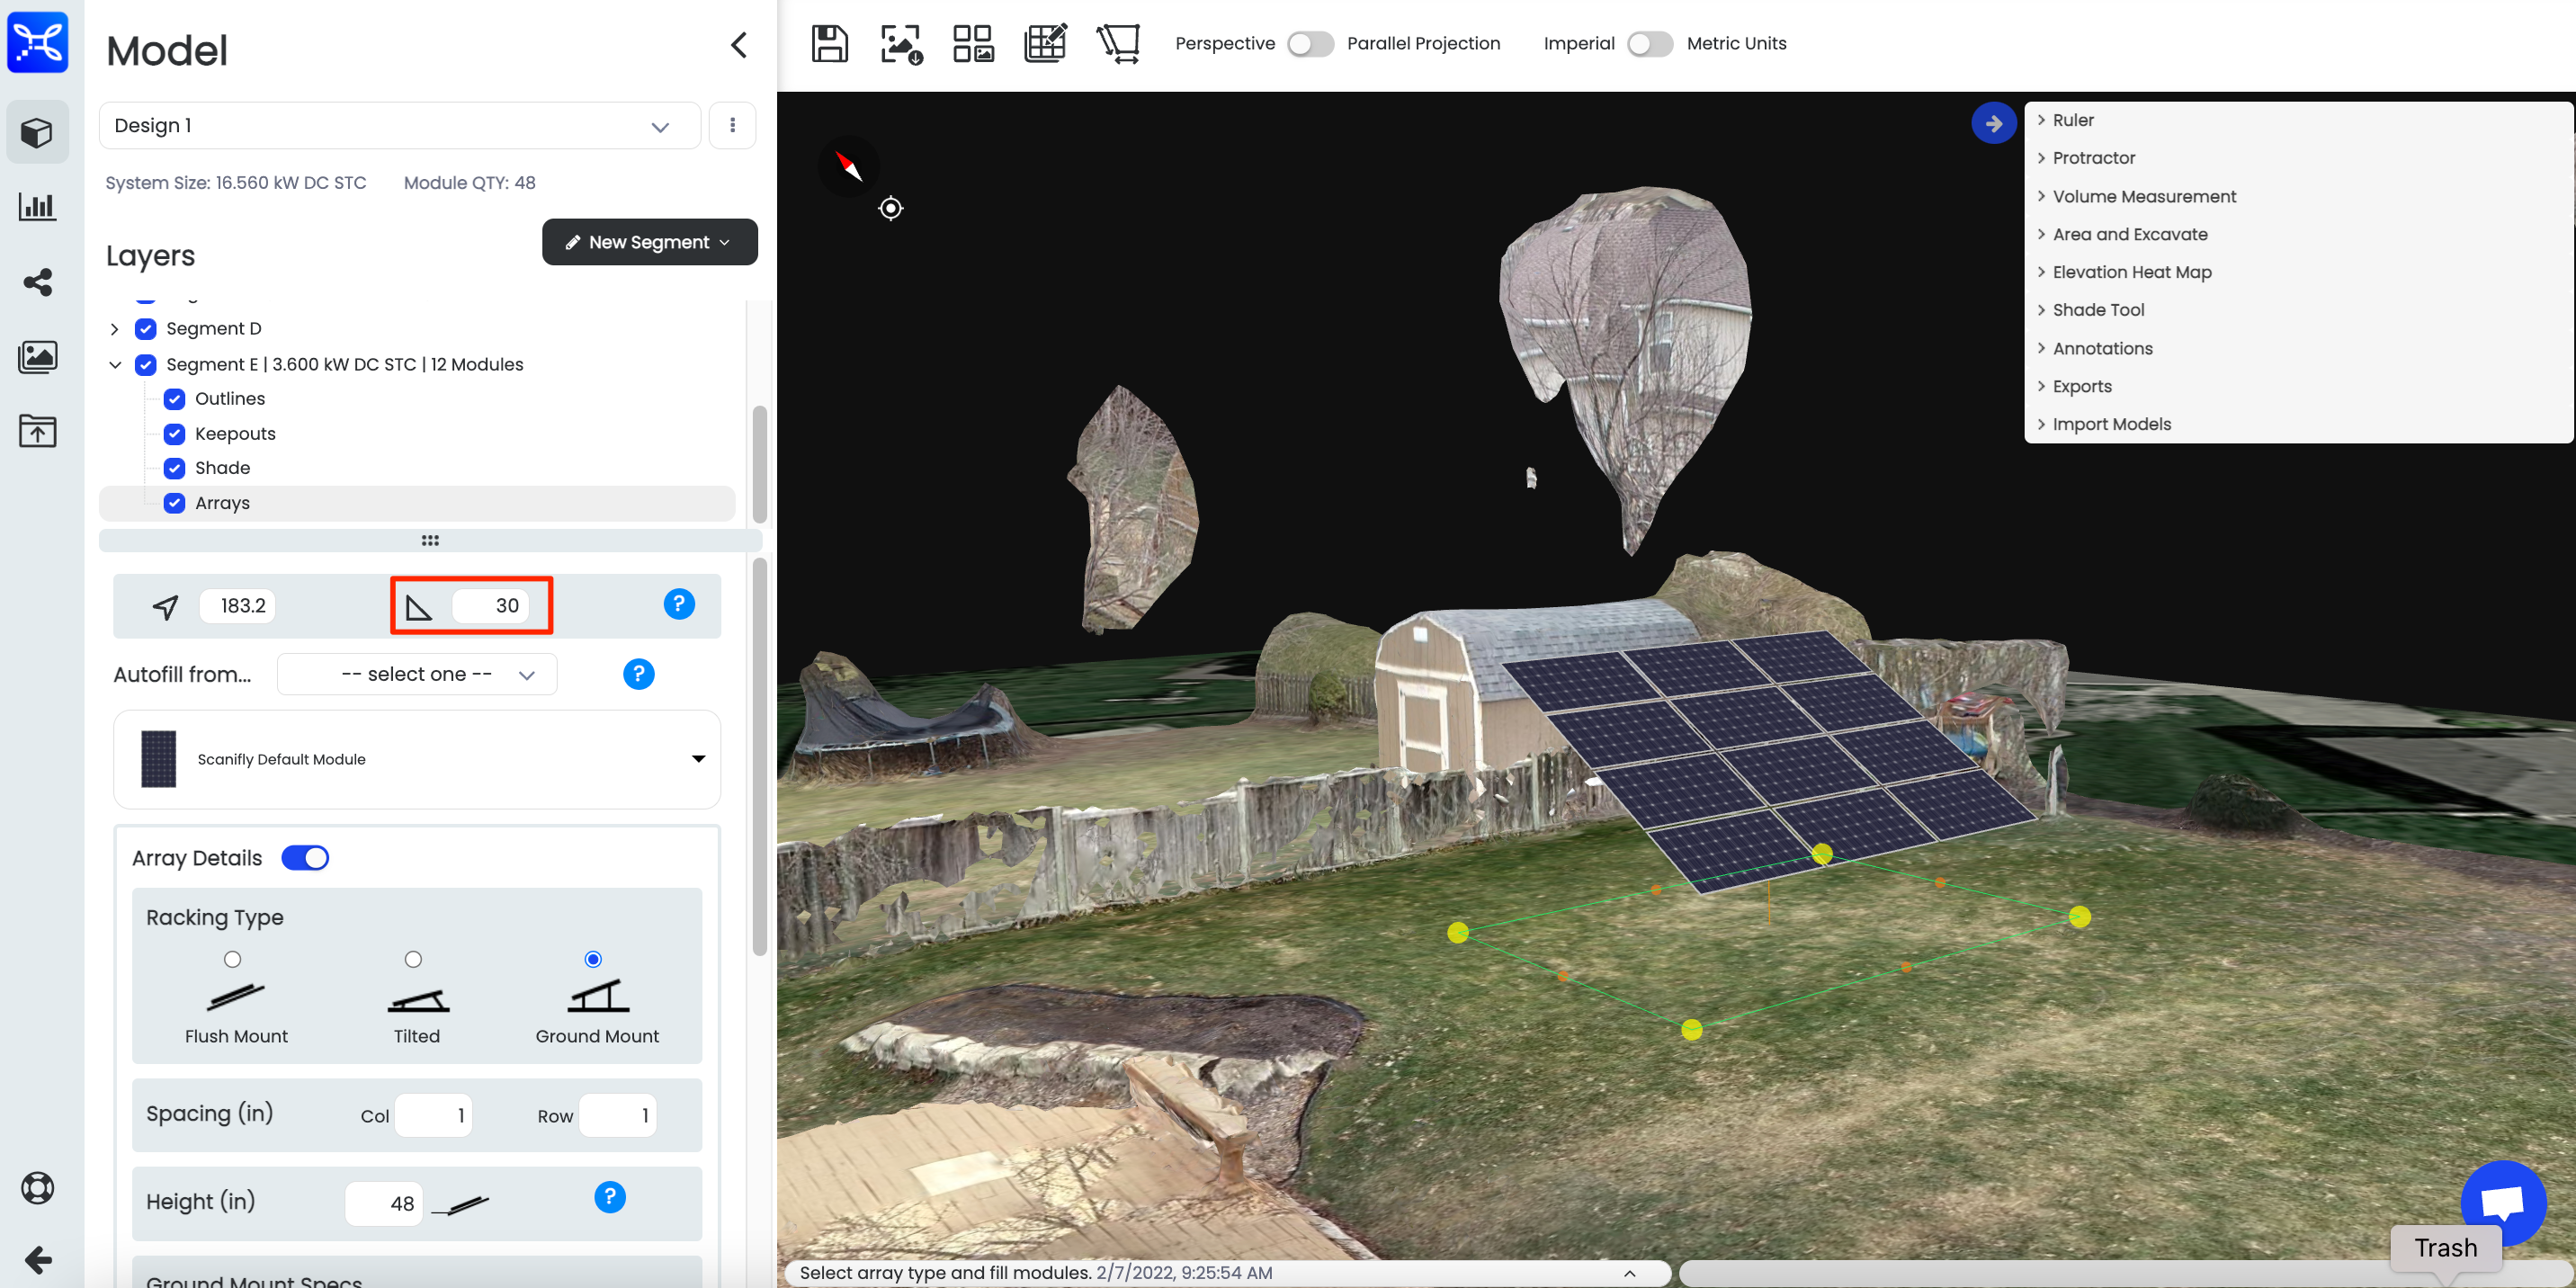The height and width of the screenshot is (1288, 2576).
Task: Open the 3D model cube sidebar icon
Action: click(x=37, y=132)
